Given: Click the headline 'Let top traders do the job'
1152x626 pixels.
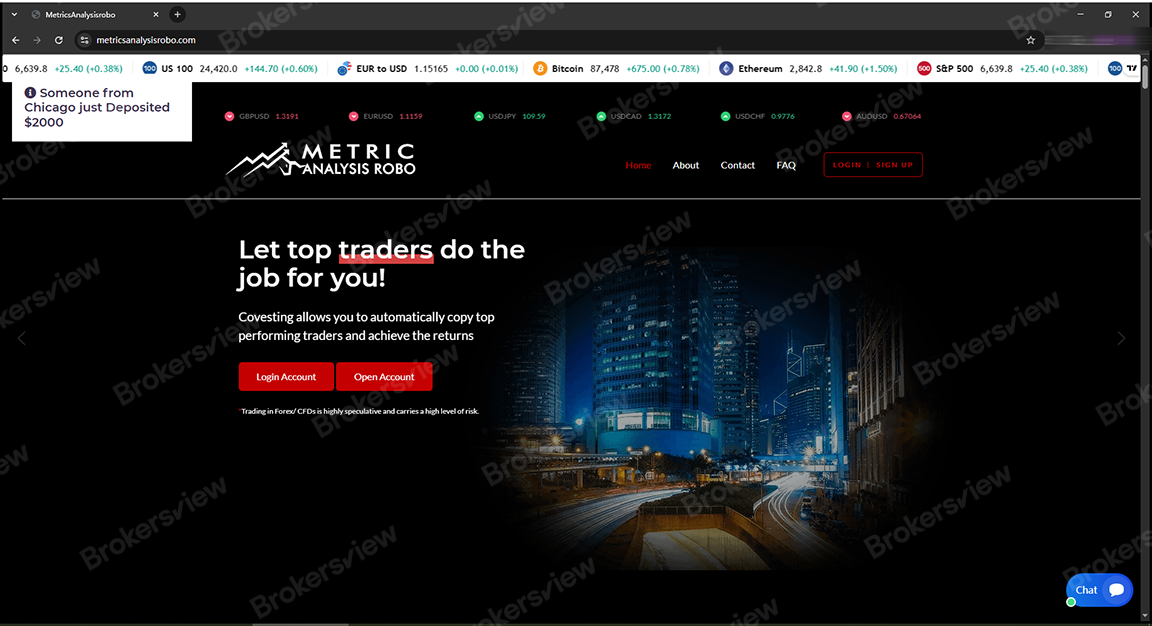Looking at the screenshot, I should pyautogui.click(x=381, y=264).
